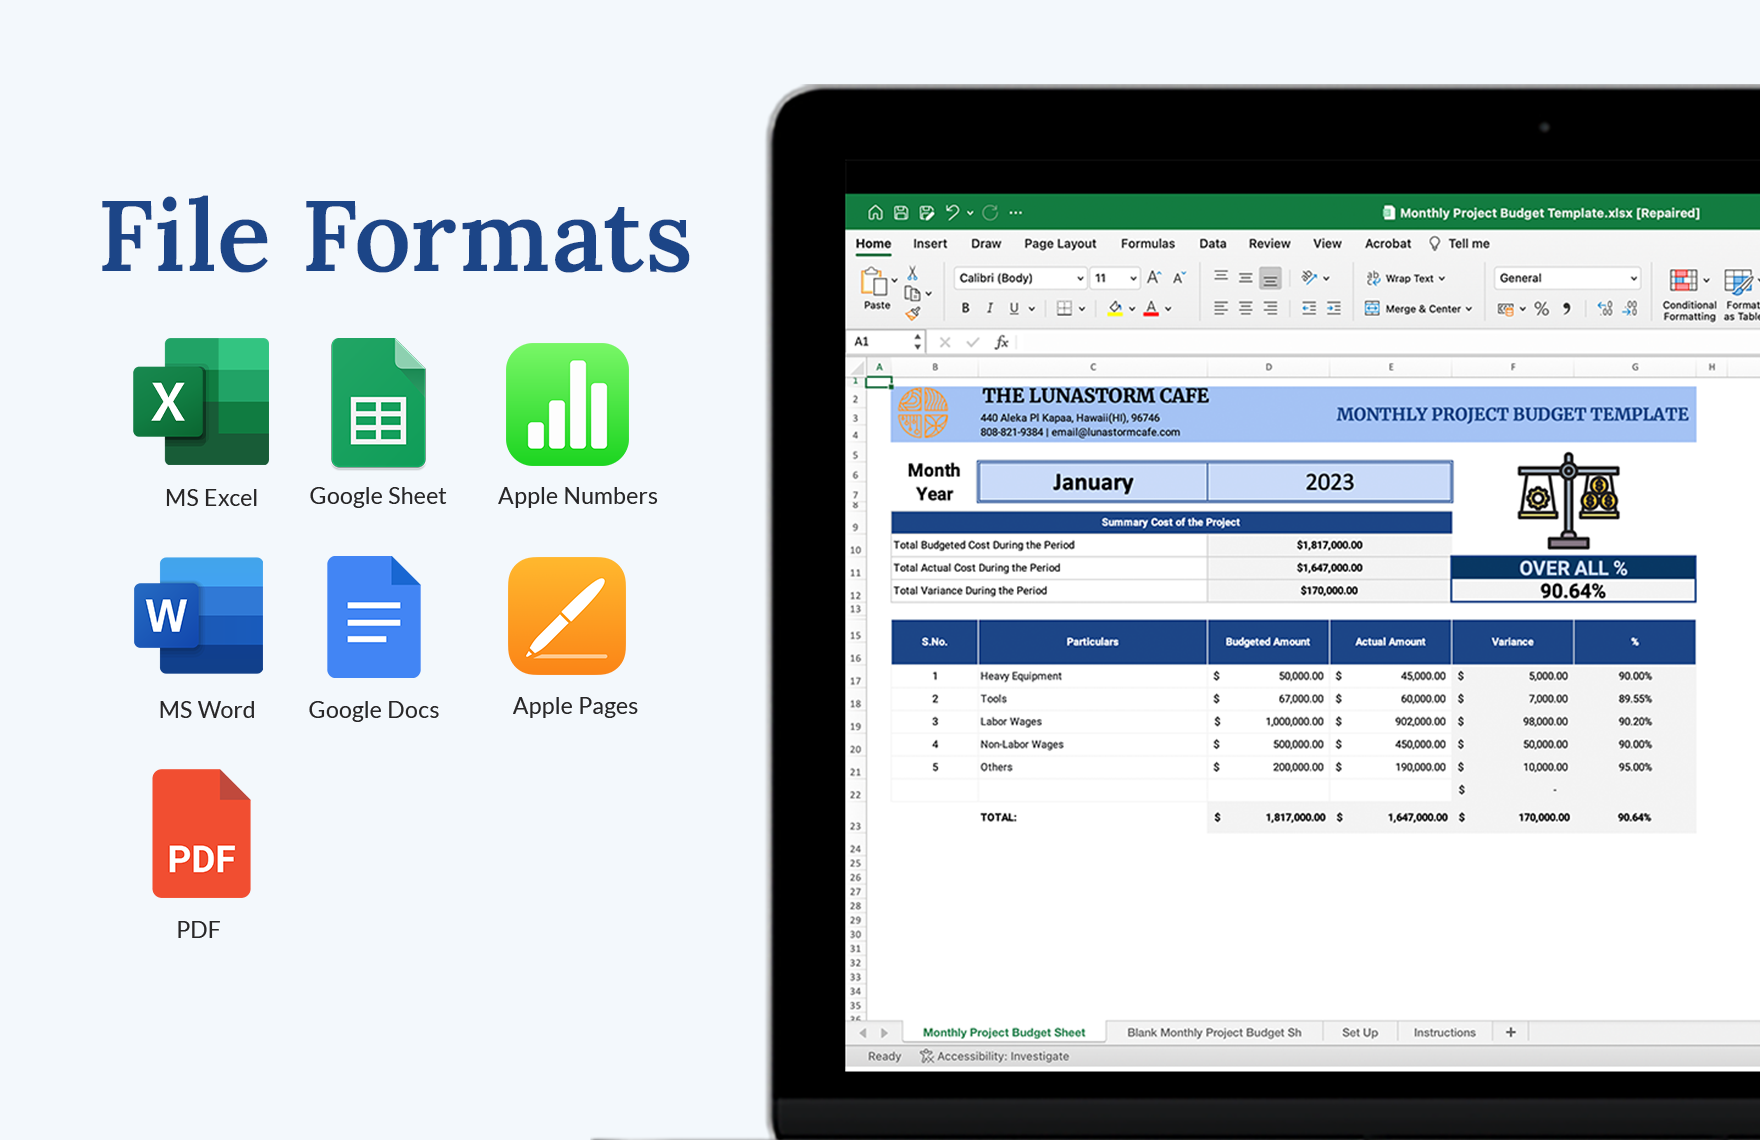The image size is (1760, 1140).
Task: Expand the Wrap Text dropdown arrow
Action: click(1442, 279)
